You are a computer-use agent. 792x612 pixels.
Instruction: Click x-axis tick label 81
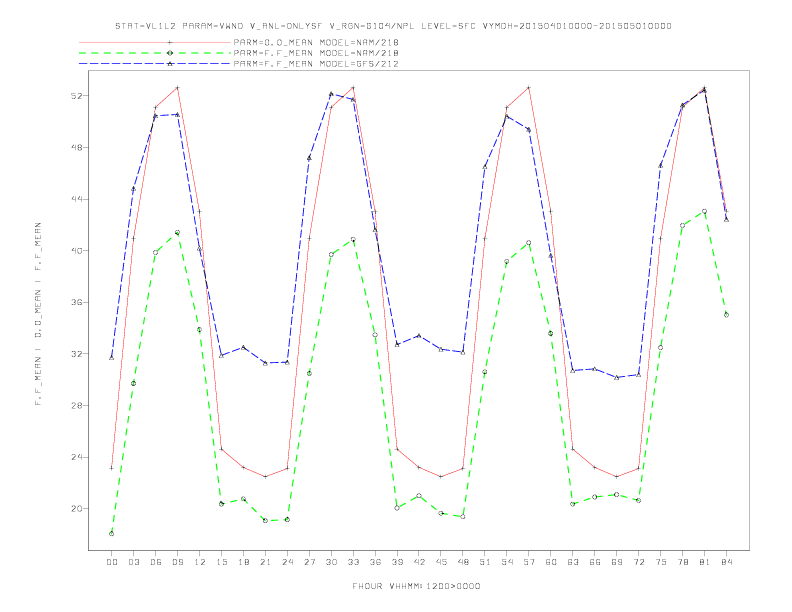(705, 562)
